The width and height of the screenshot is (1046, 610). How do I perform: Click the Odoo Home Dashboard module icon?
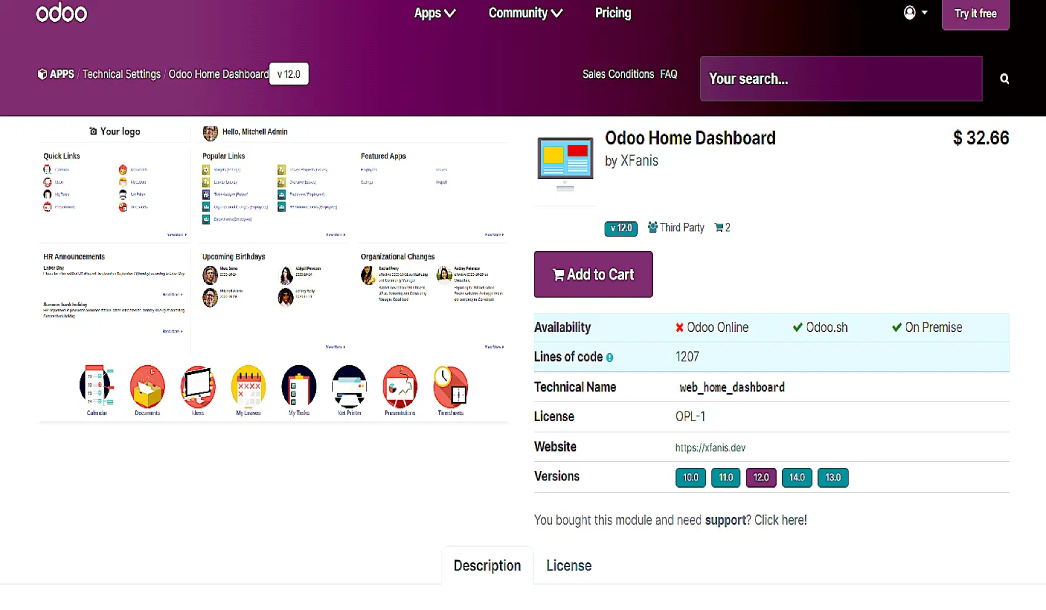[566, 165]
